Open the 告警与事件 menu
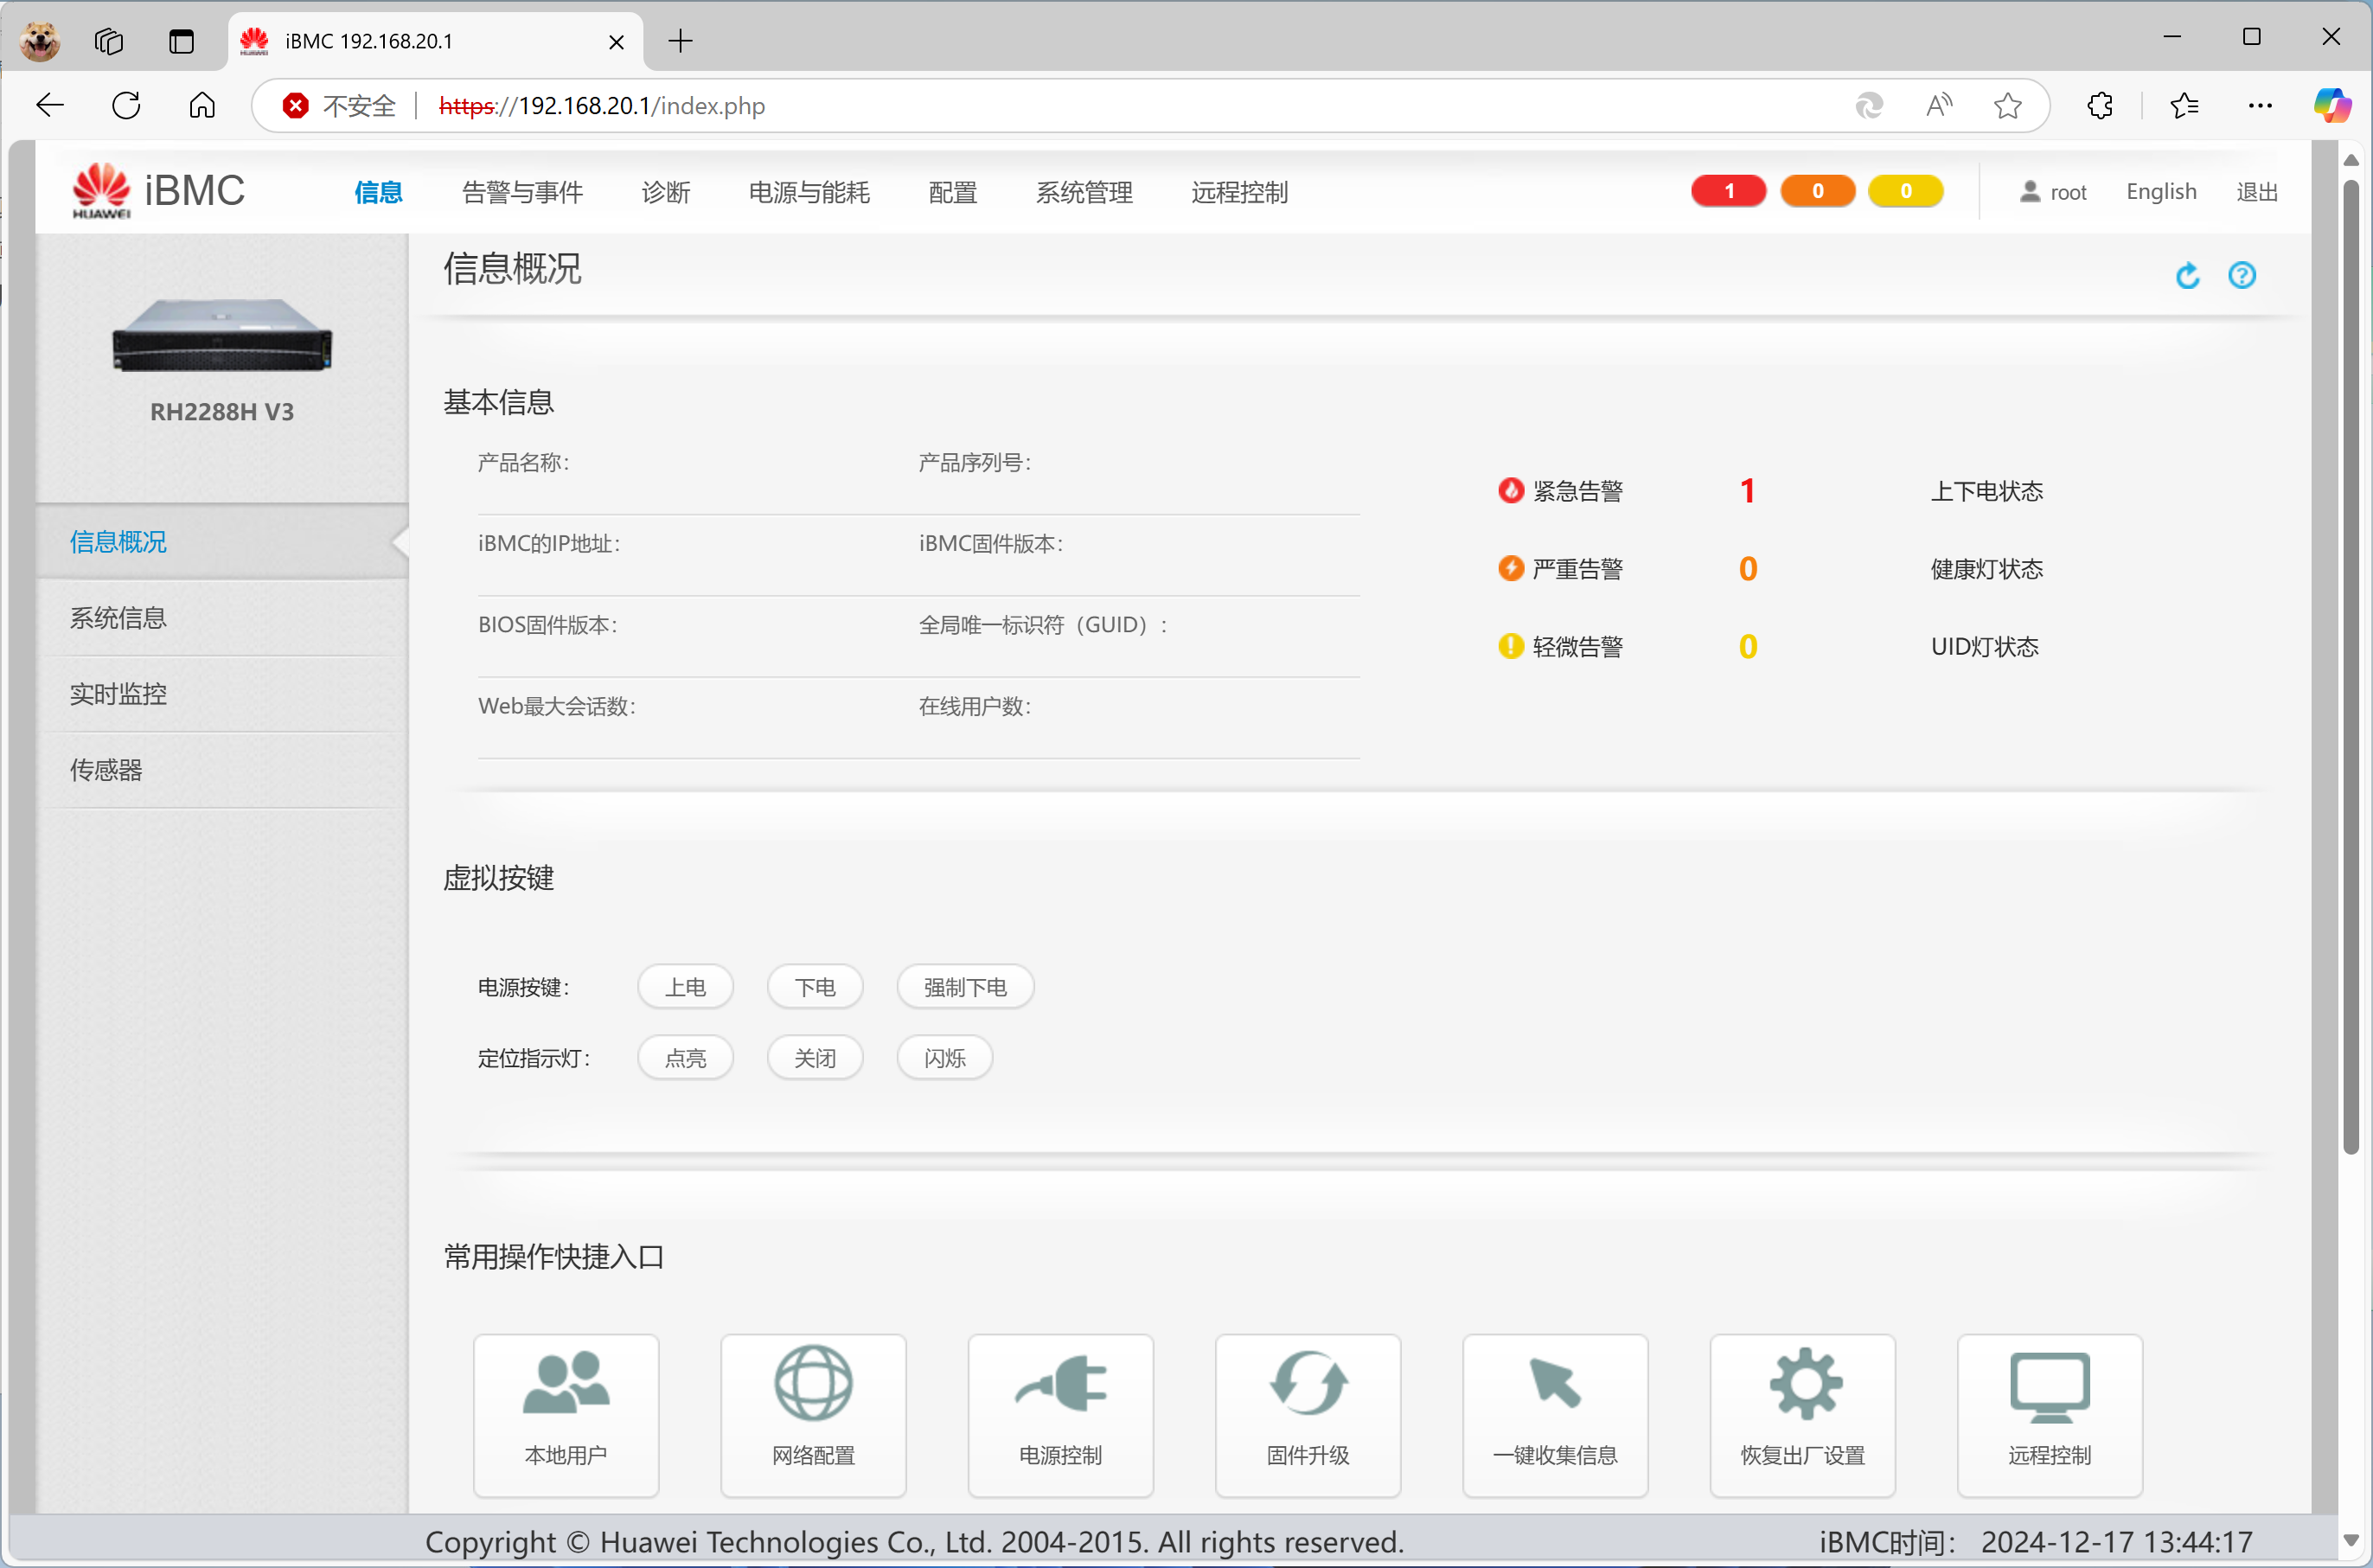The height and width of the screenshot is (1568, 2373). tap(522, 192)
